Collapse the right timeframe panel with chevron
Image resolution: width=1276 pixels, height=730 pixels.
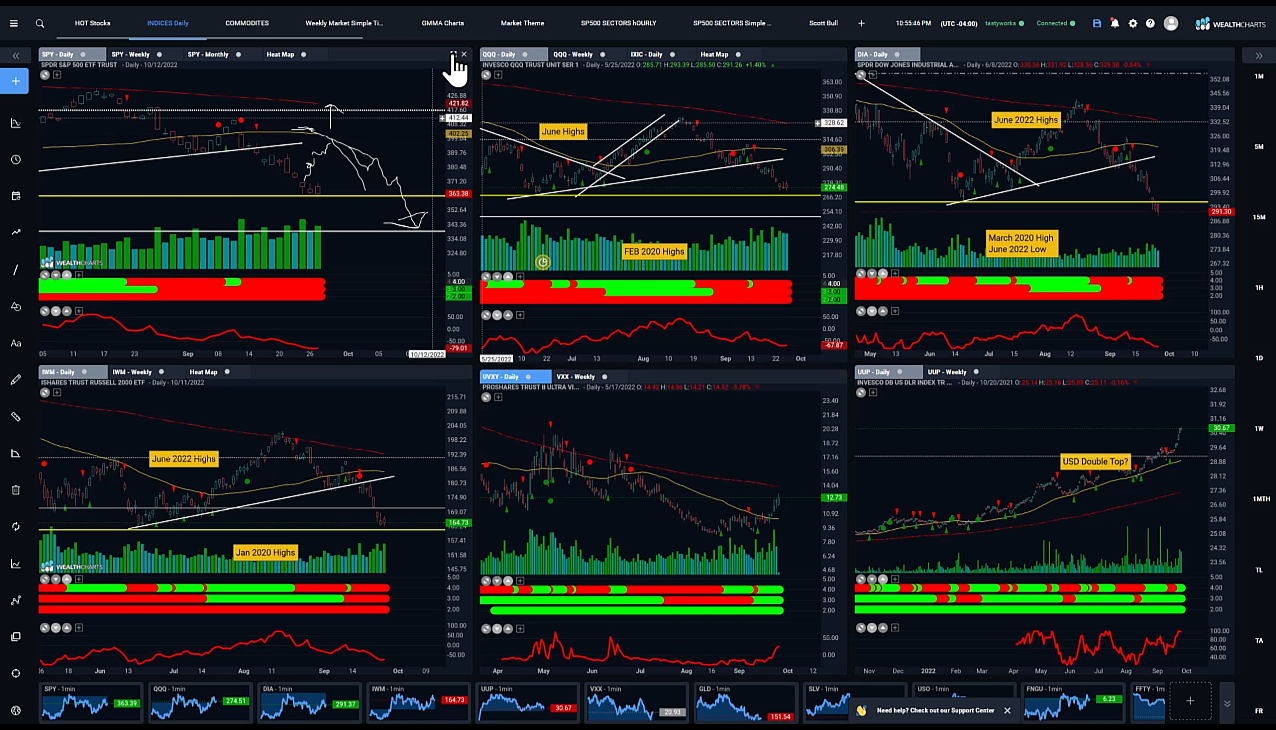coord(1259,54)
